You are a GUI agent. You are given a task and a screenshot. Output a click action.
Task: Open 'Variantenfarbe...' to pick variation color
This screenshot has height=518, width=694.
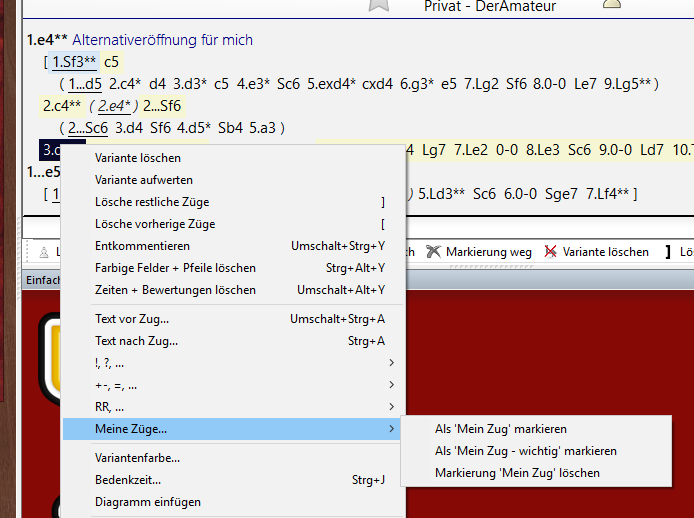(x=137, y=458)
